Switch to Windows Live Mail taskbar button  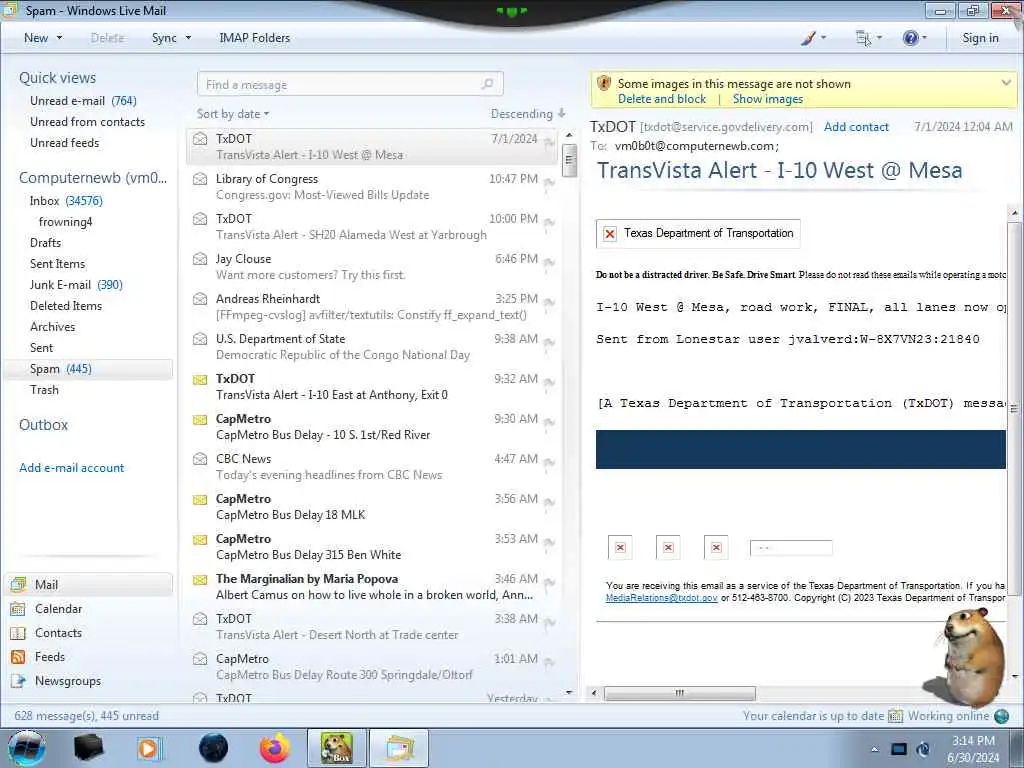click(399, 748)
